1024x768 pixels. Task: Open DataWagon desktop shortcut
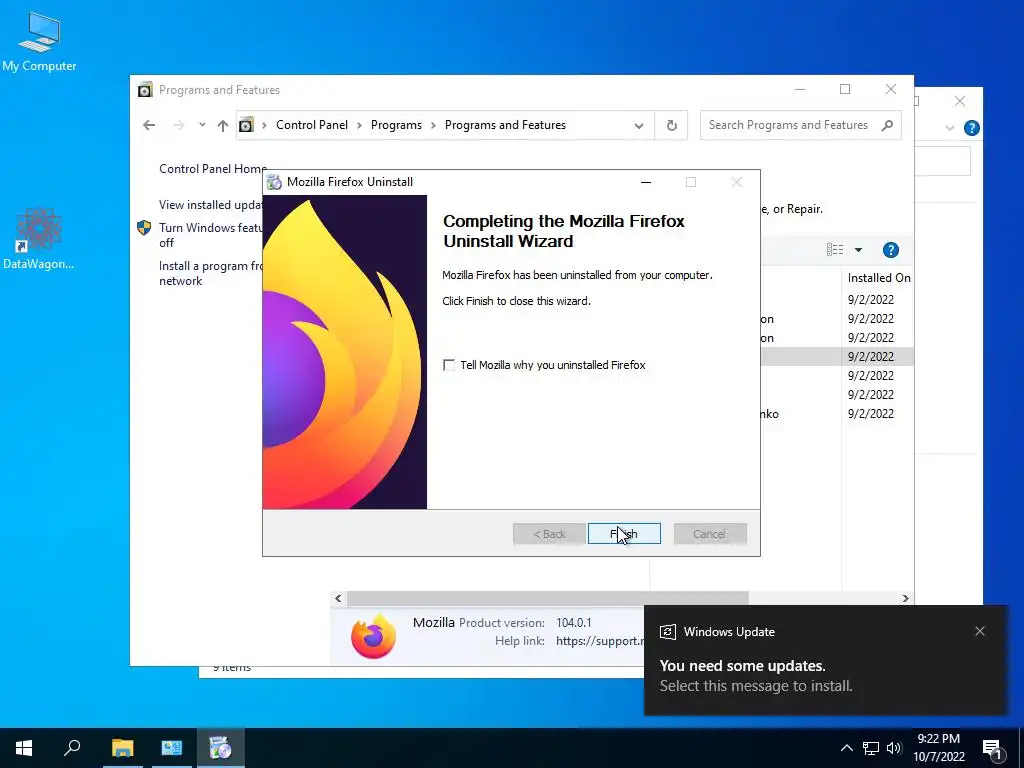pos(39,238)
